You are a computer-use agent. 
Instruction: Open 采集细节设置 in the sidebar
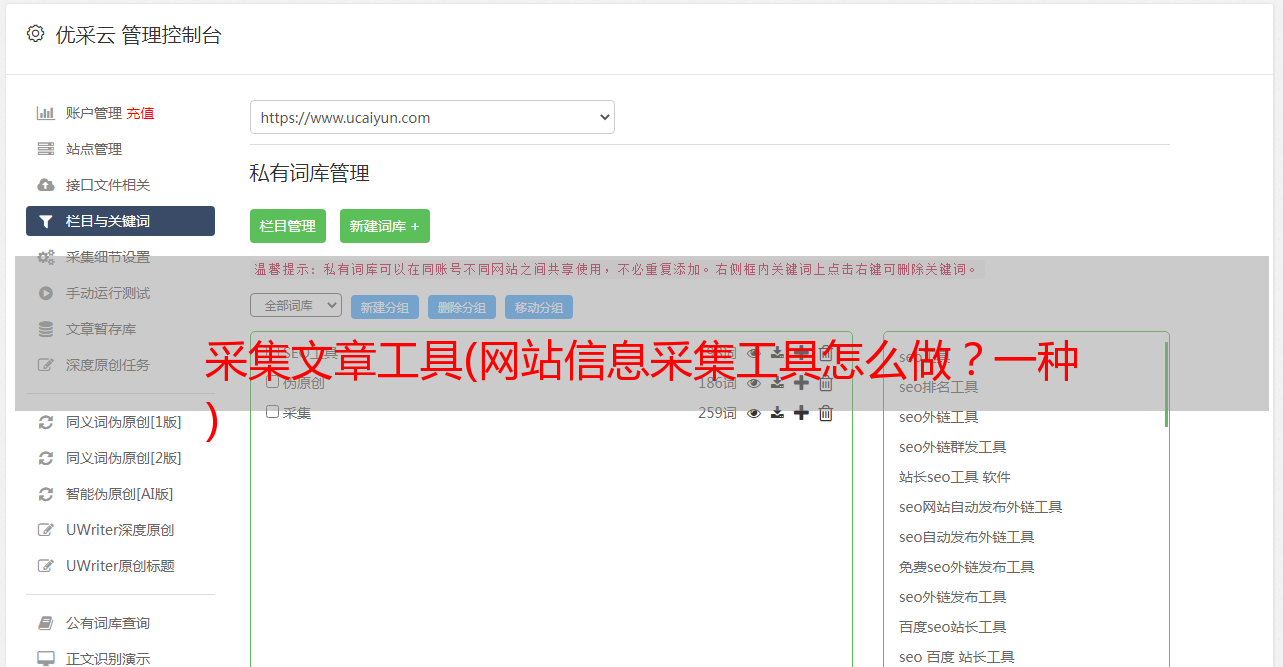coord(108,257)
